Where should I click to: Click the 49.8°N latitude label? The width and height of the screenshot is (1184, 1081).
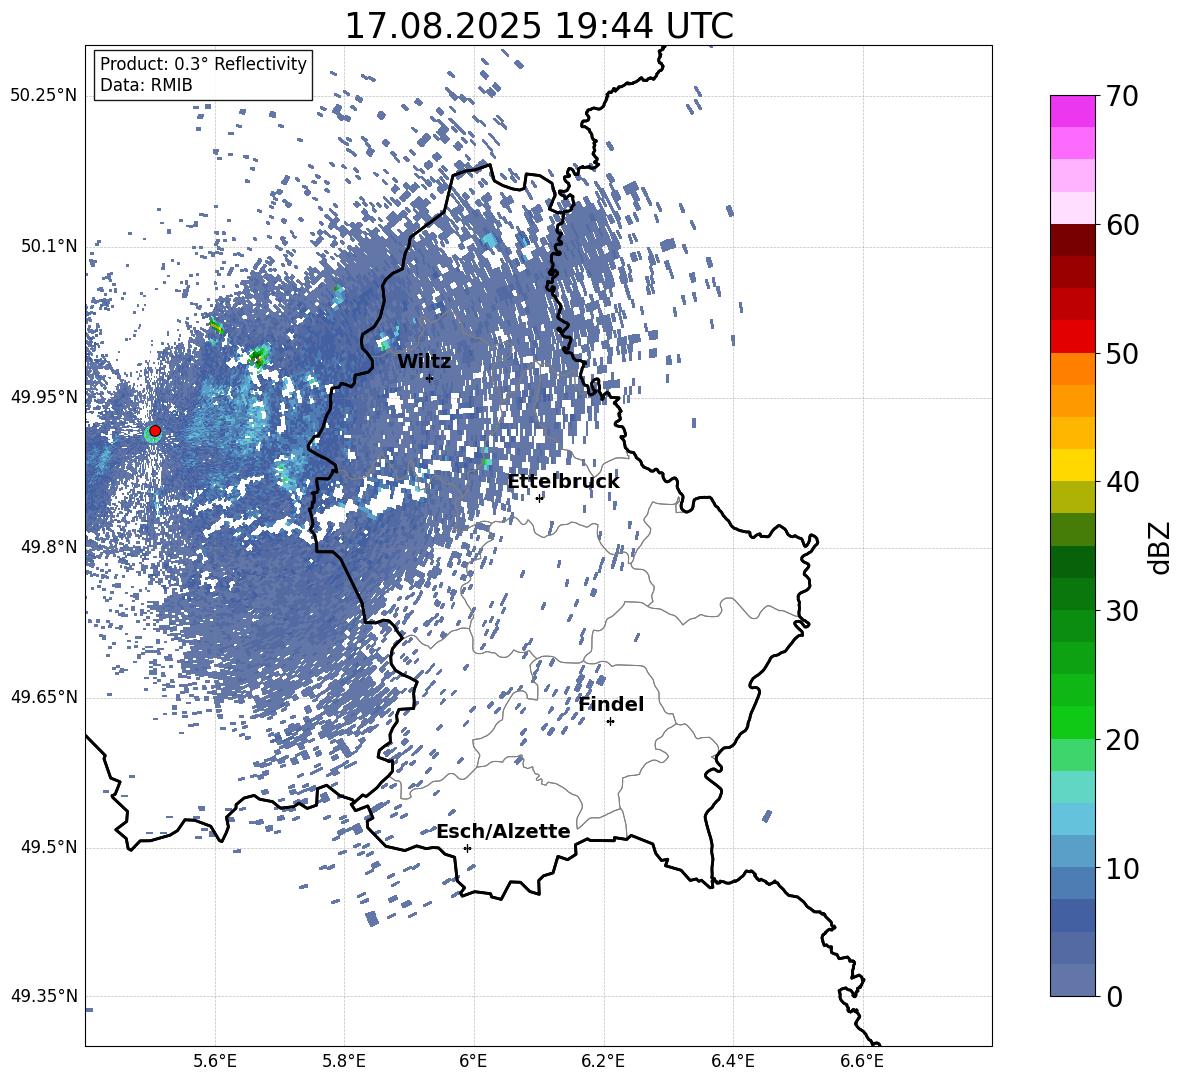[50, 547]
